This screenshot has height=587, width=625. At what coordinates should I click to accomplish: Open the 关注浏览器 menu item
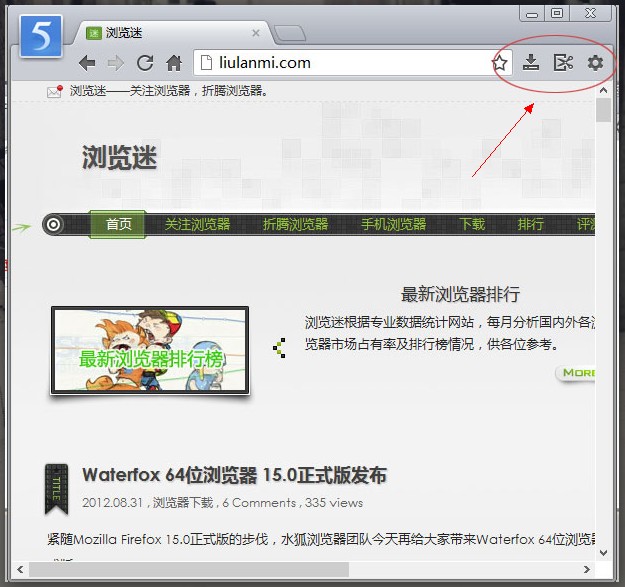197,224
